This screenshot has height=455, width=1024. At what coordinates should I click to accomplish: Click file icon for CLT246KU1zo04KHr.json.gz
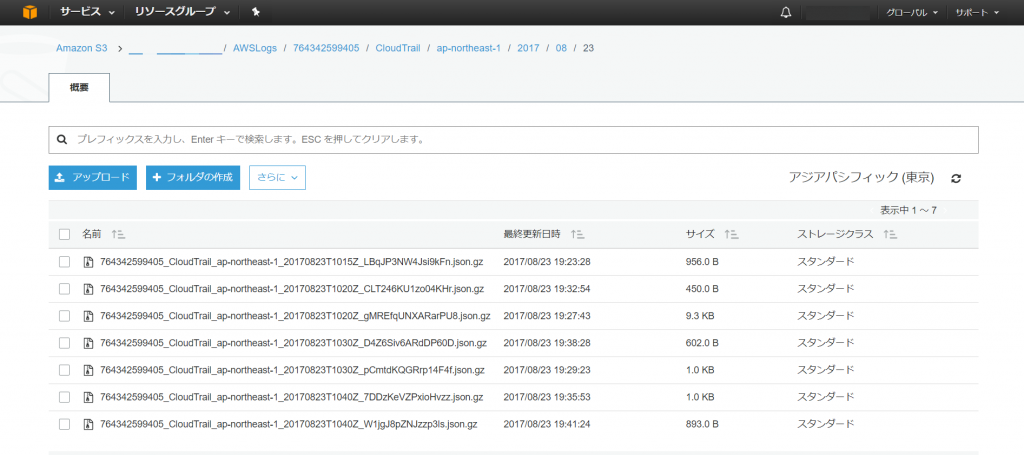tap(88, 289)
